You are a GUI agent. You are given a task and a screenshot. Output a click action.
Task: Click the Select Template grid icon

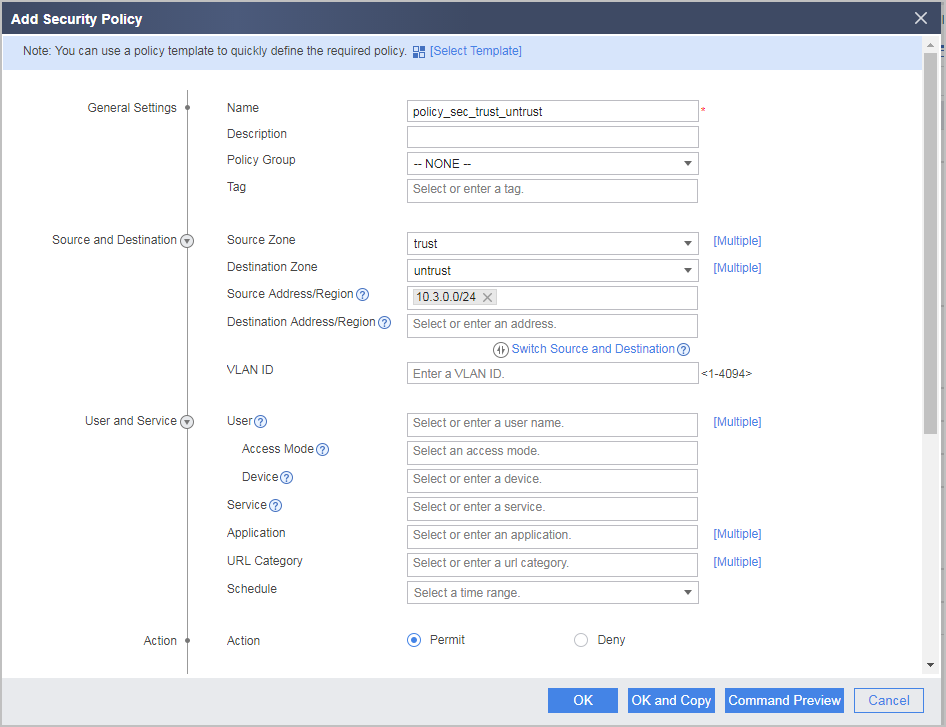[419, 52]
